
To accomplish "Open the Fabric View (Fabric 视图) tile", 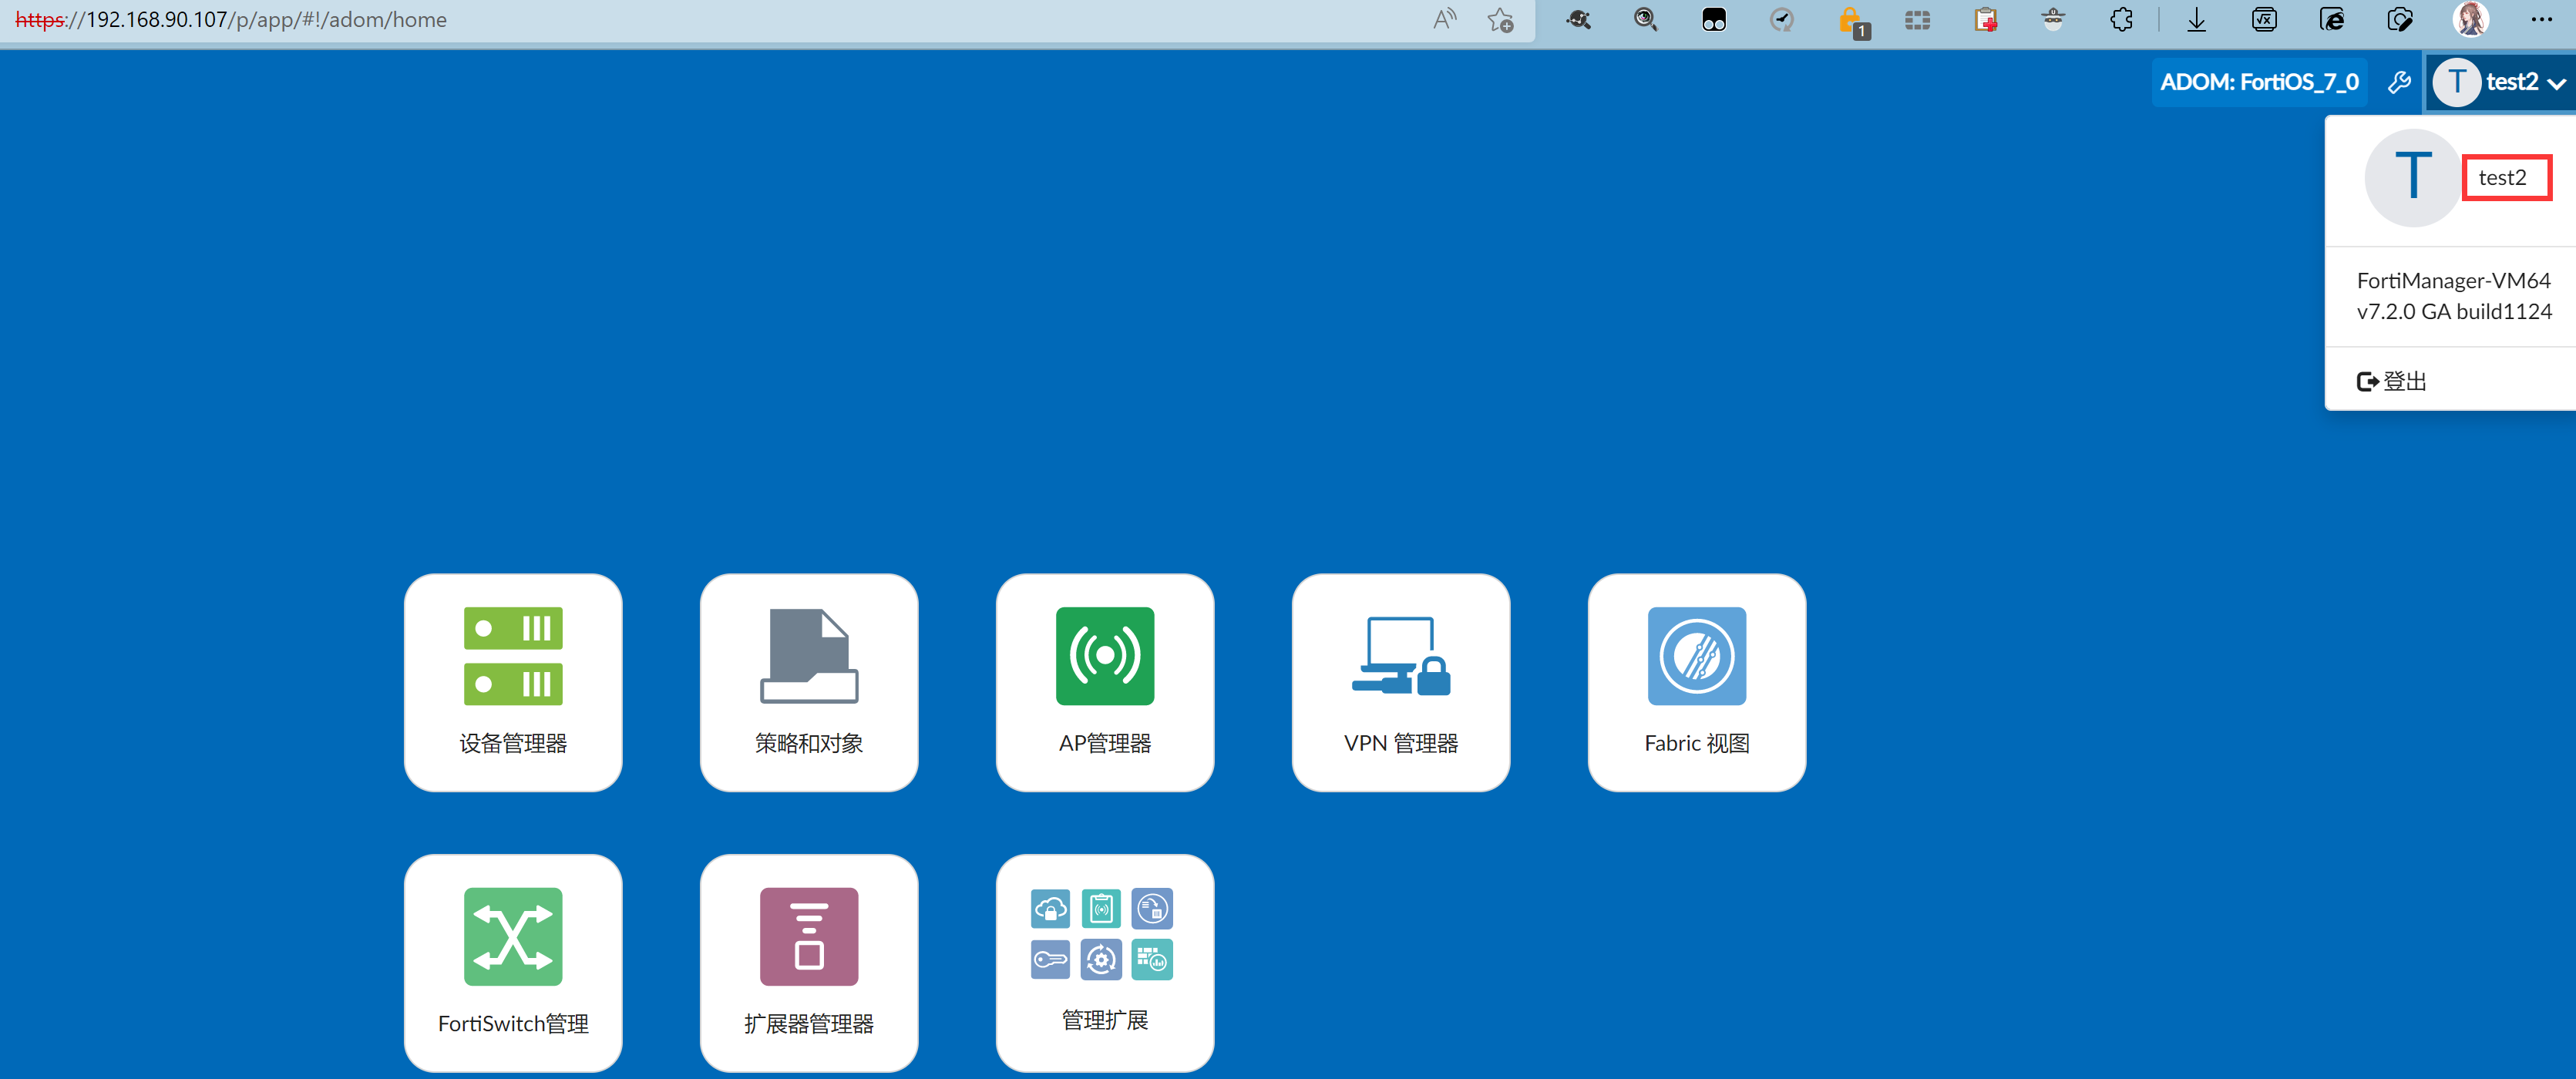I will [x=1696, y=682].
